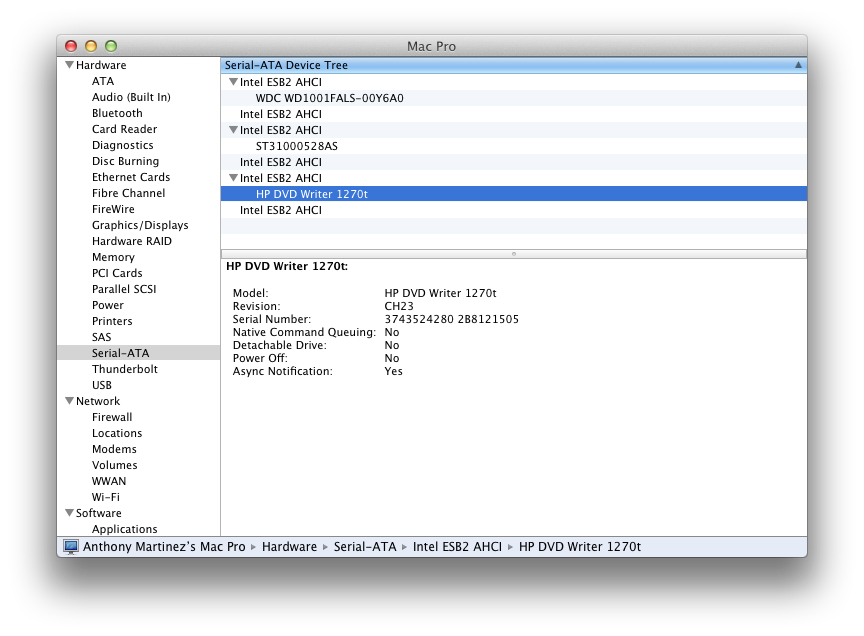Select Locations under Network
864x636 pixels.
click(117, 433)
